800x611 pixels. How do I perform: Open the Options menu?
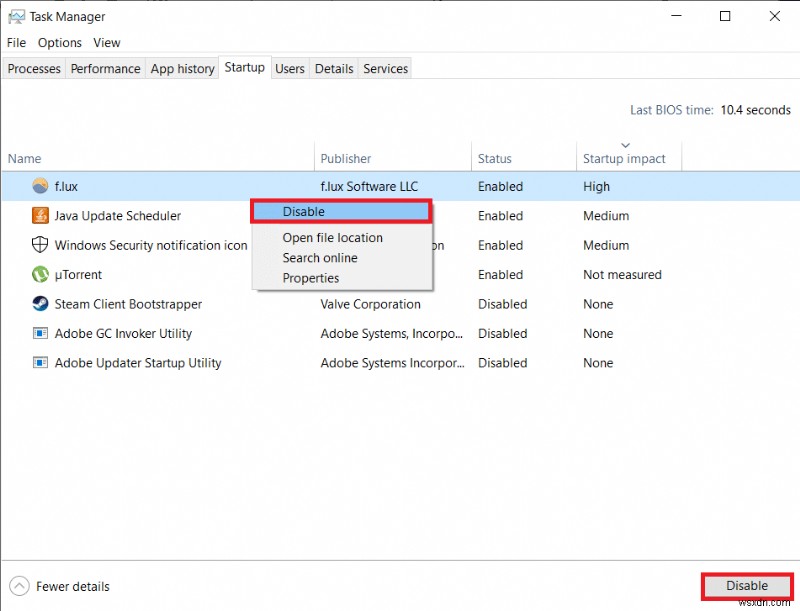59,42
